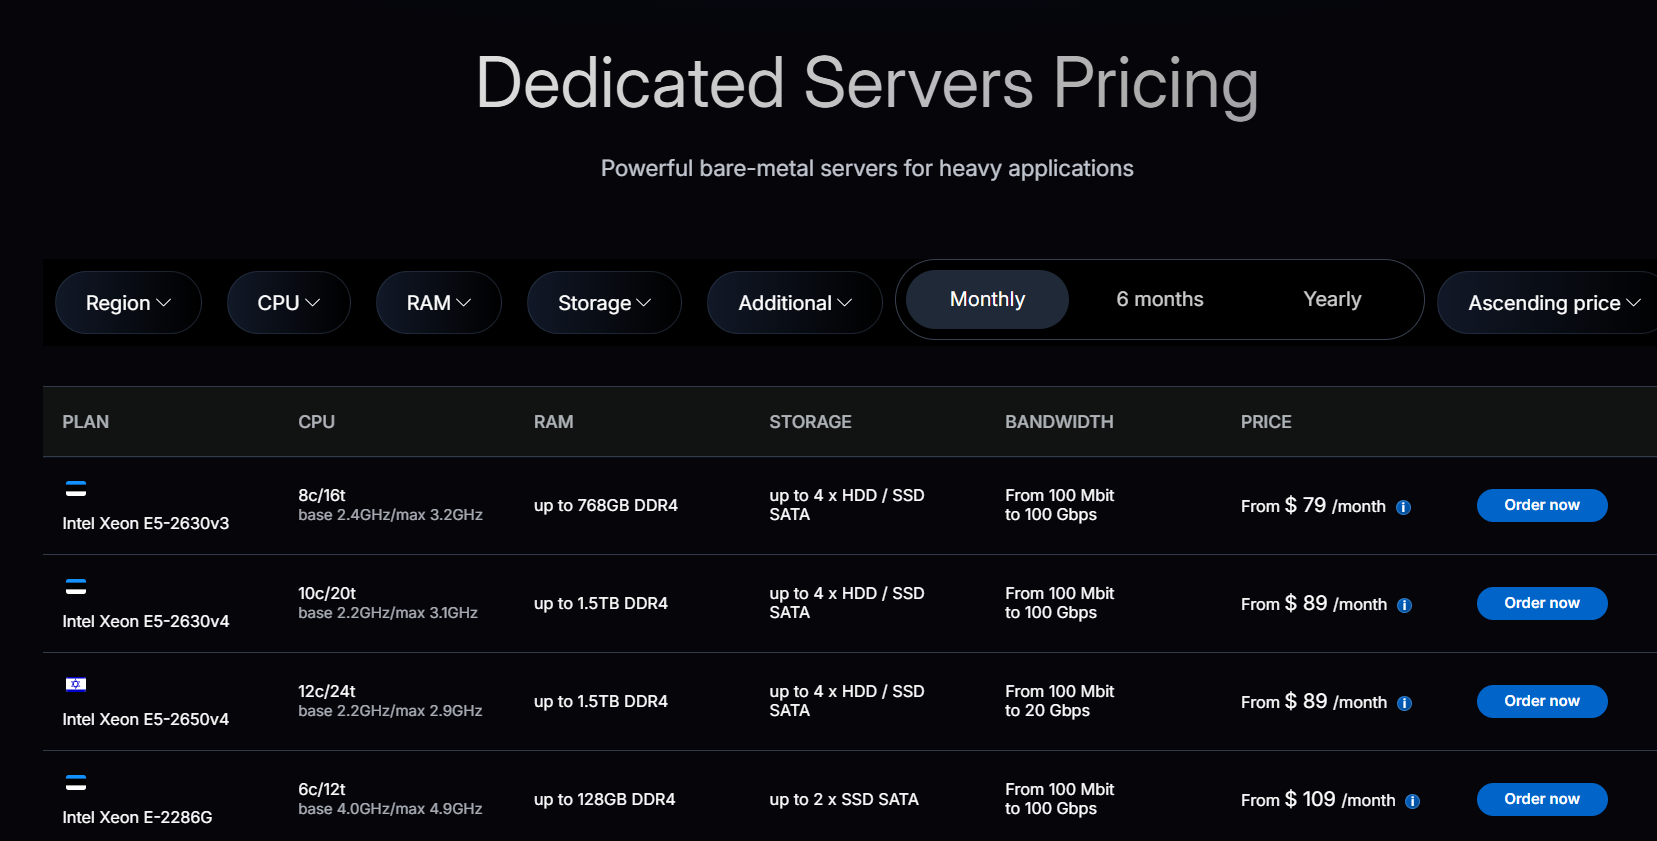Open price info icon beside $79 /month
The height and width of the screenshot is (841, 1657).
(1403, 507)
